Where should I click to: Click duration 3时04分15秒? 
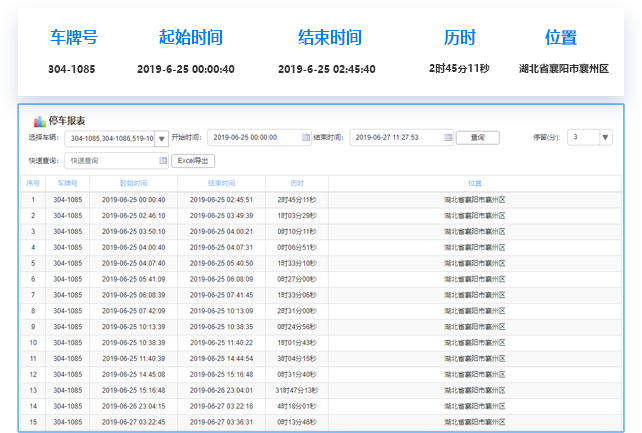tap(297, 359)
